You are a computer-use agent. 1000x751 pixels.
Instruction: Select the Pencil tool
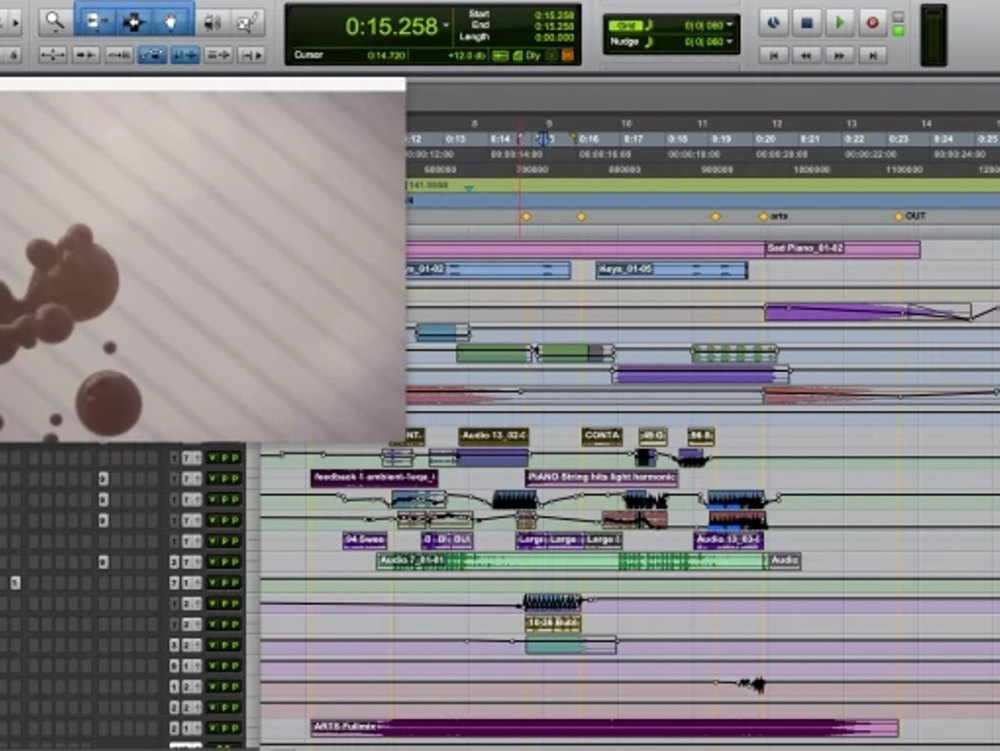[x=246, y=22]
